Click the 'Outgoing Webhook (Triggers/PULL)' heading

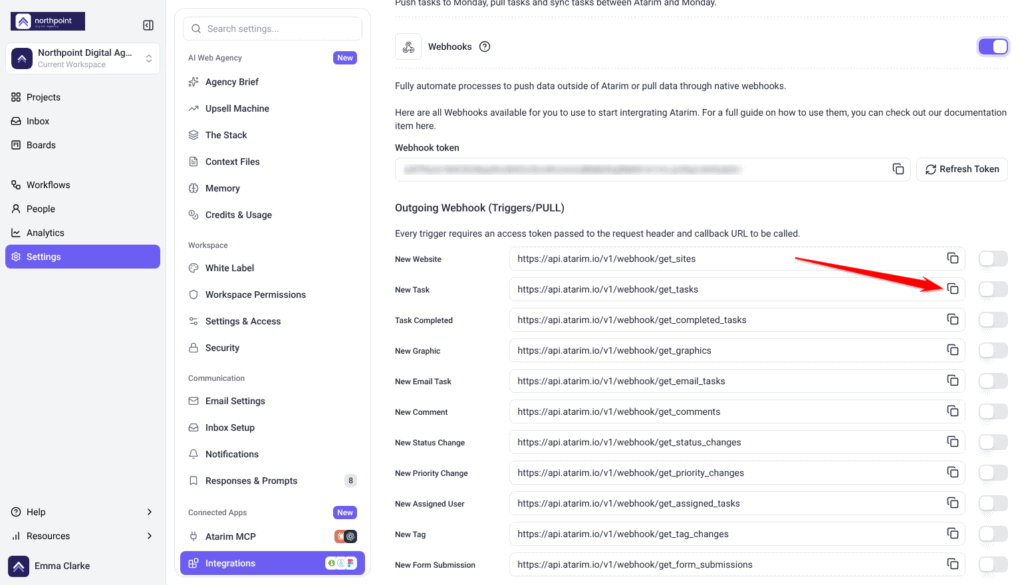point(479,208)
